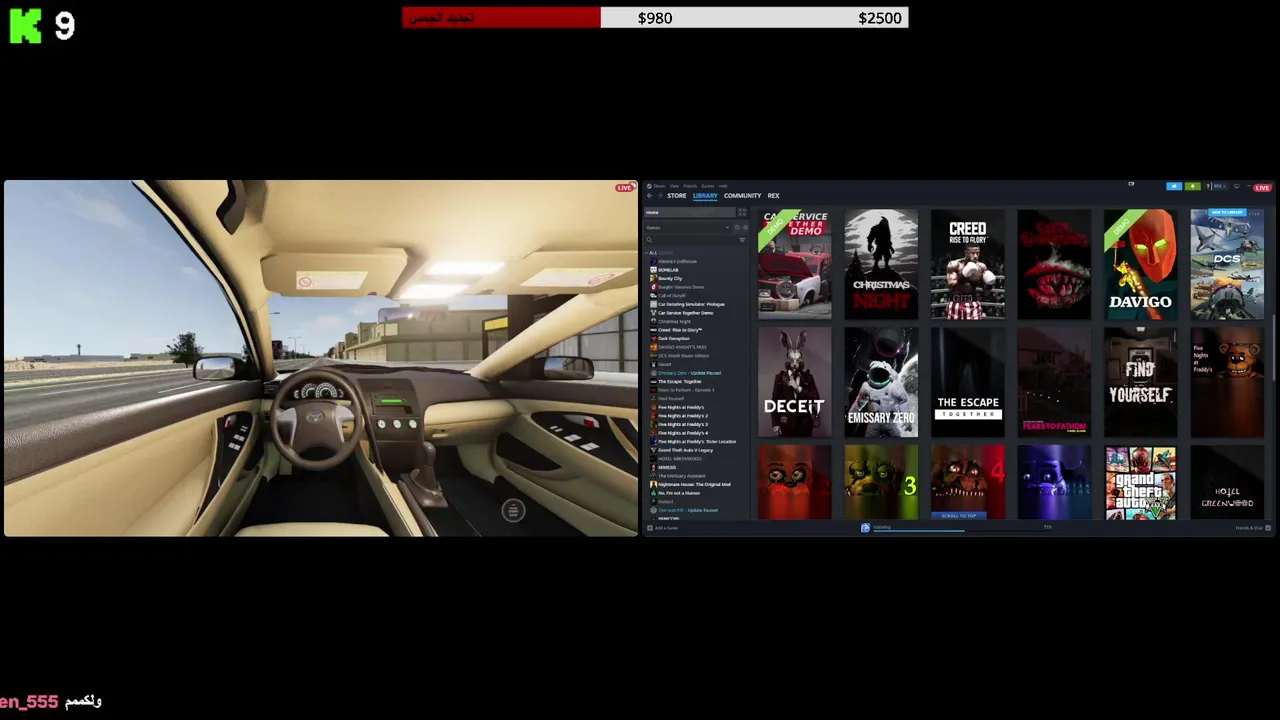Viewport: 1280px width, 720px height.
Task: Open Hotel Greenwood game cover
Action: [x=1227, y=482]
